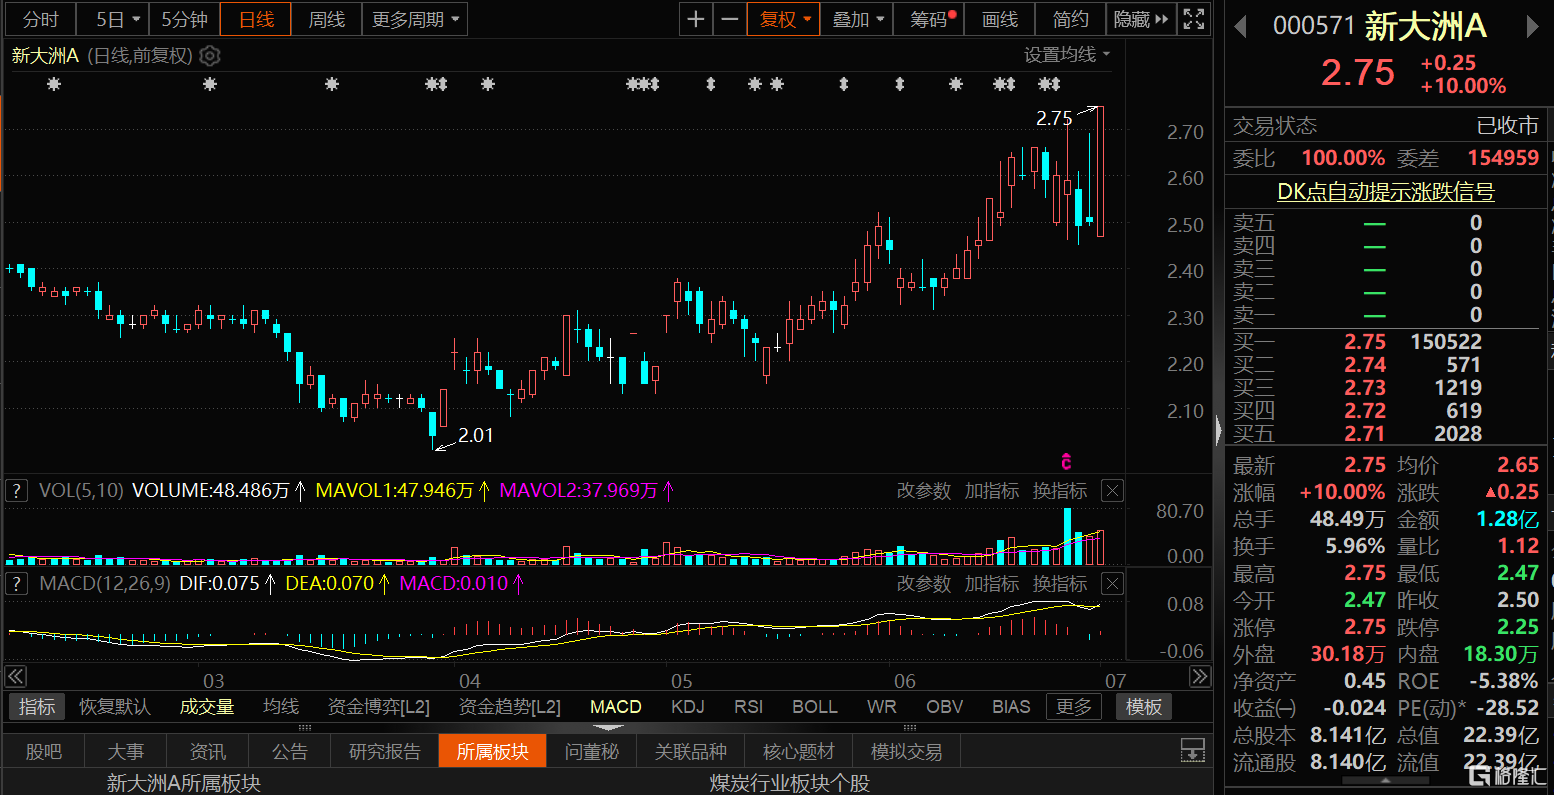1554x795 pixels.
Task: Open the 问董秘 tab
Action: click(592, 751)
